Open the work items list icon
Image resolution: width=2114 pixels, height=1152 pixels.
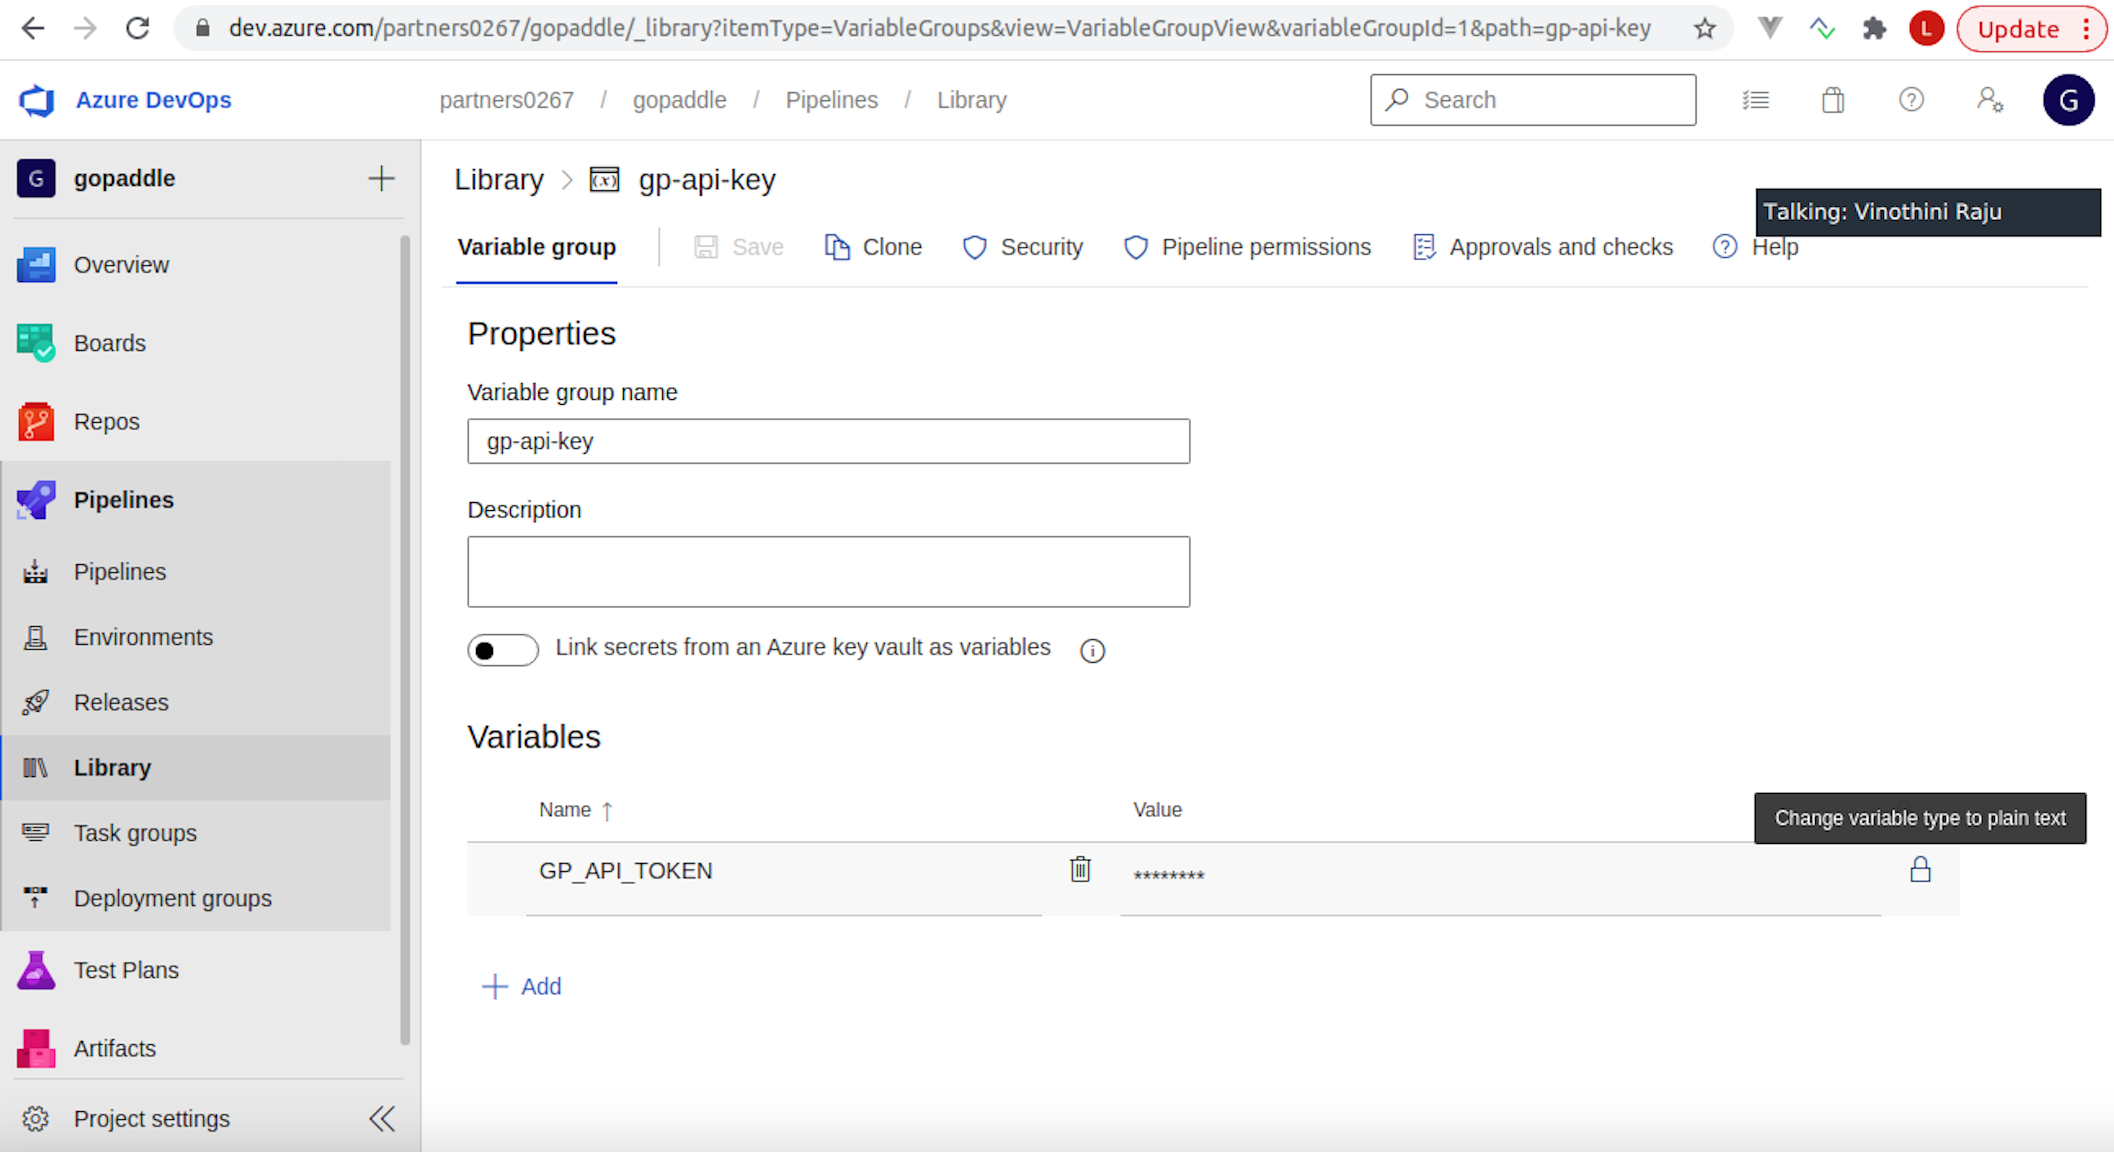[1755, 100]
